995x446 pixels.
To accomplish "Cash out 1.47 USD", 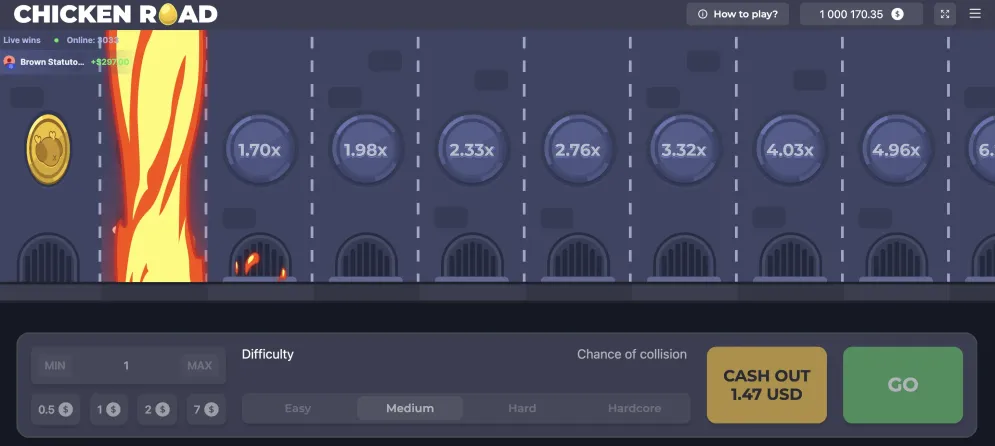I will 767,385.
